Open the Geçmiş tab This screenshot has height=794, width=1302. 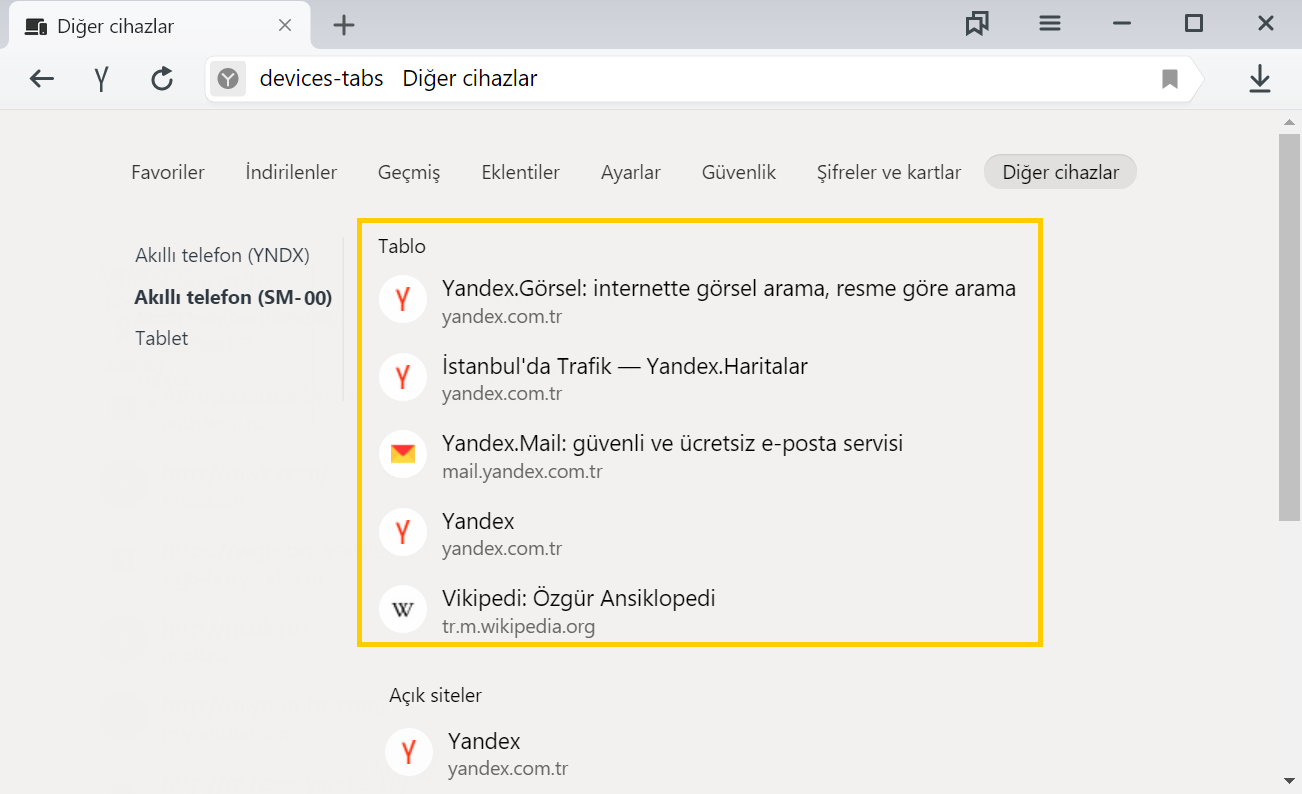pos(409,172)
